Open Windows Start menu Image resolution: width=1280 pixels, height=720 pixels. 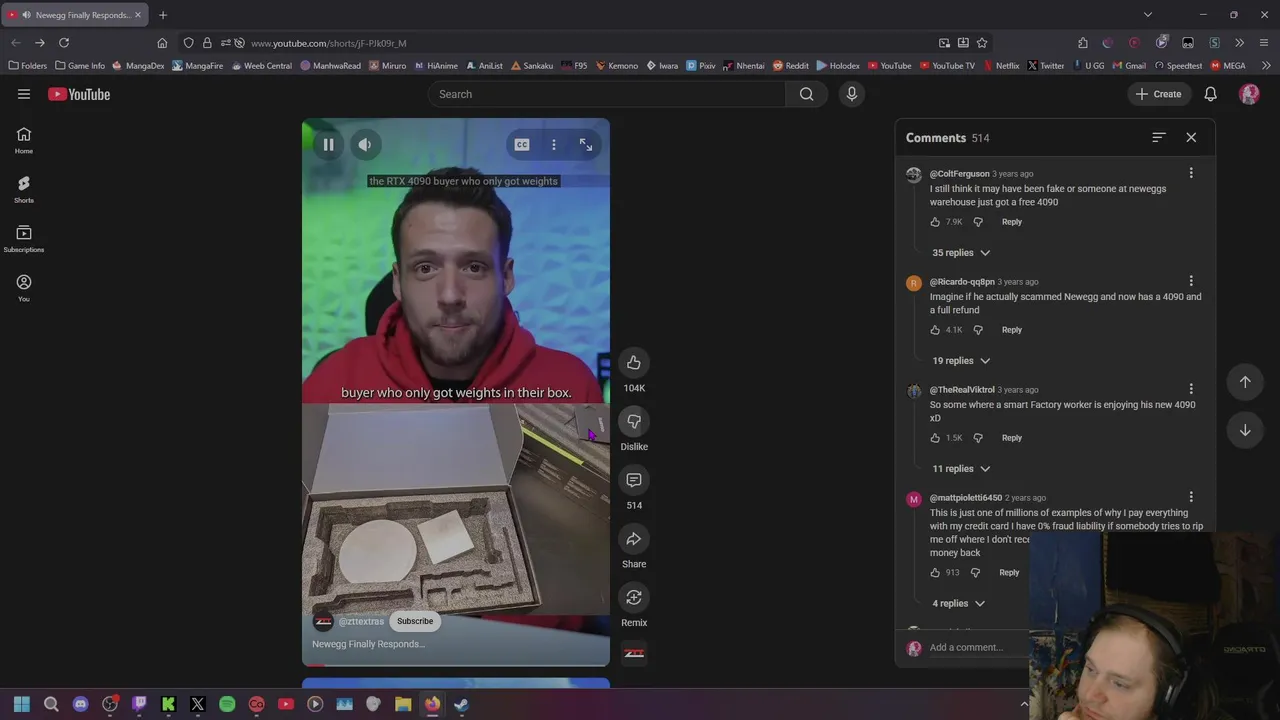[x=22, y=704]
